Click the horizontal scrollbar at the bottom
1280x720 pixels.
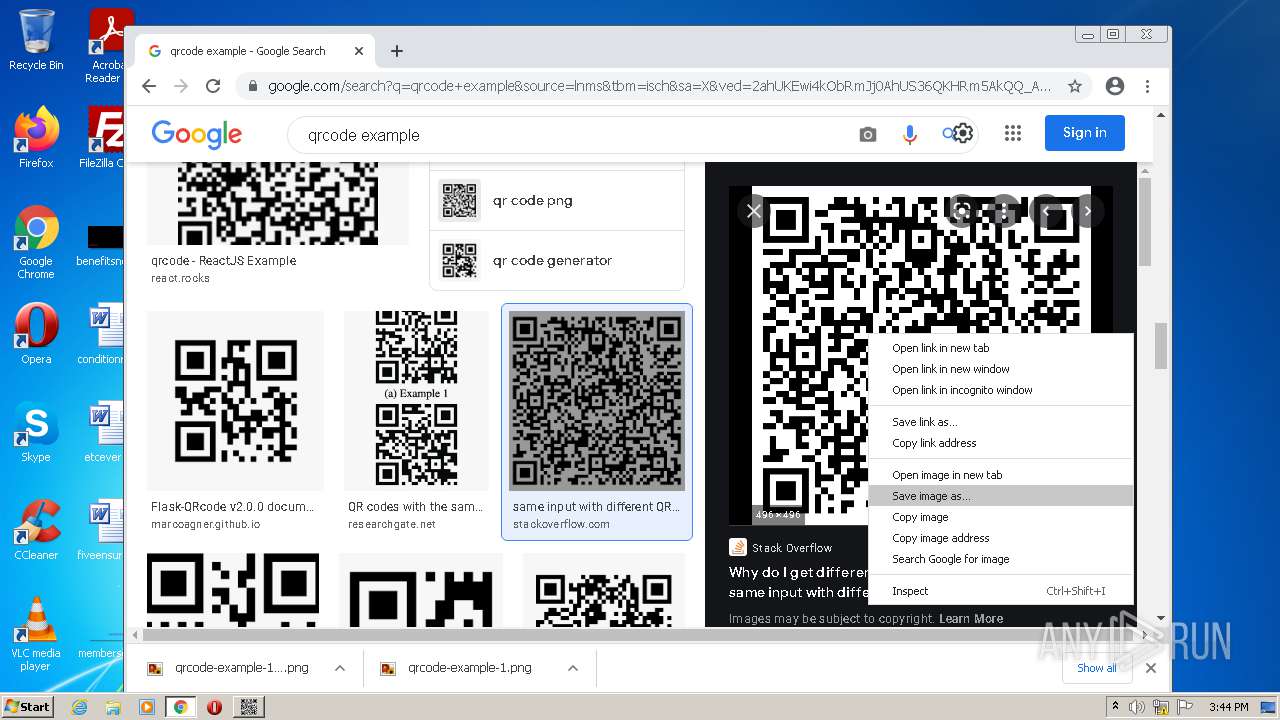[640, 635]
